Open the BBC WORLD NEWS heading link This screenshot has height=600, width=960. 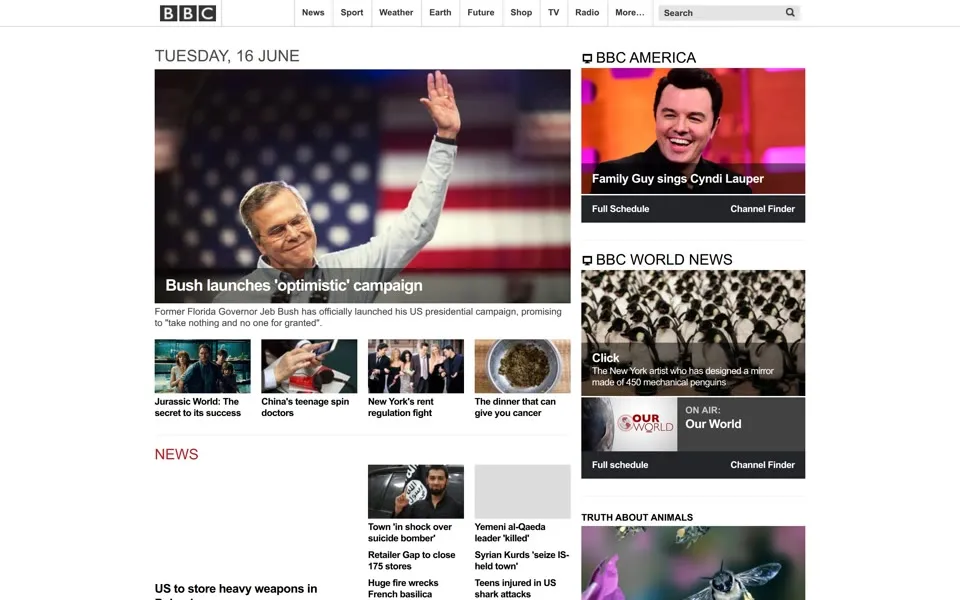pos(664,260)
